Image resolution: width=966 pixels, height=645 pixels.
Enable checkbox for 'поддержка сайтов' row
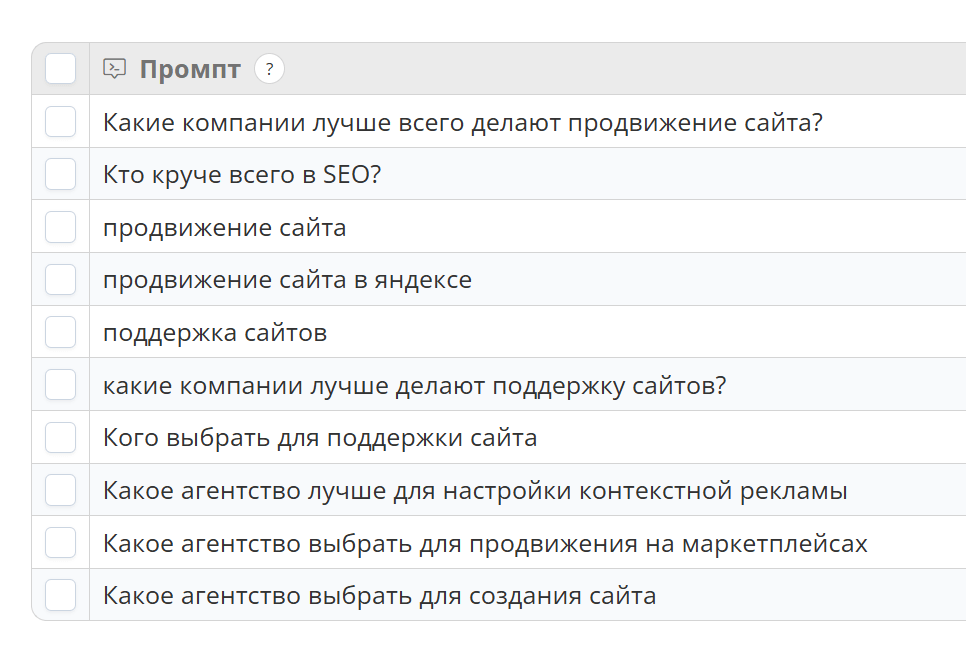point(60,332)
